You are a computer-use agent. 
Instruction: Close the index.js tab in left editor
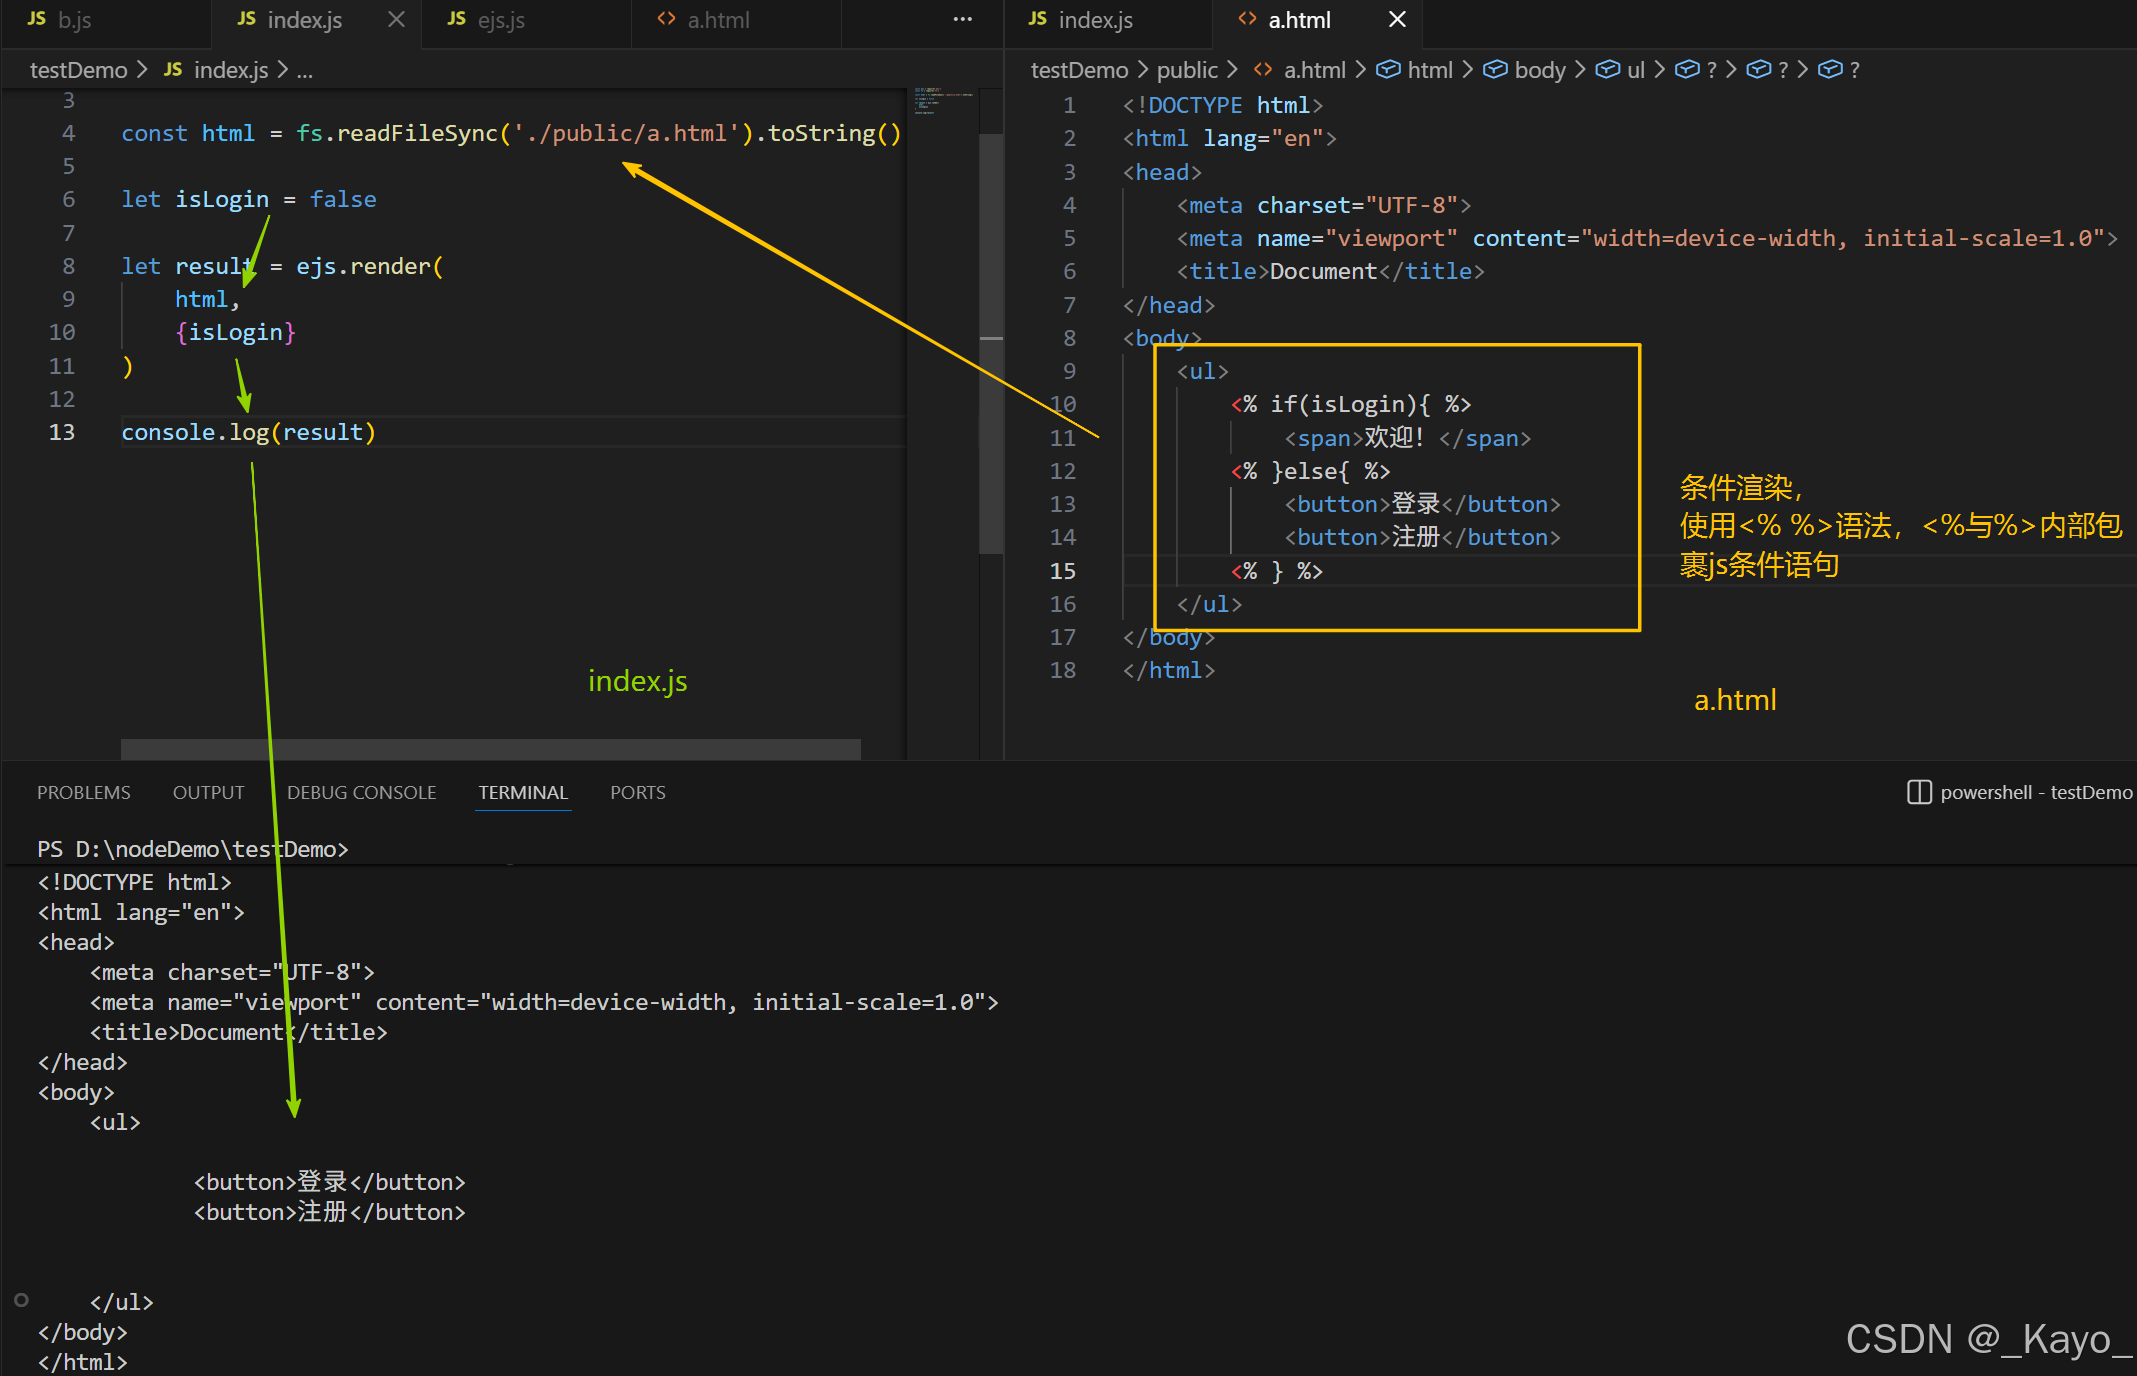click(x=396, y=19)
